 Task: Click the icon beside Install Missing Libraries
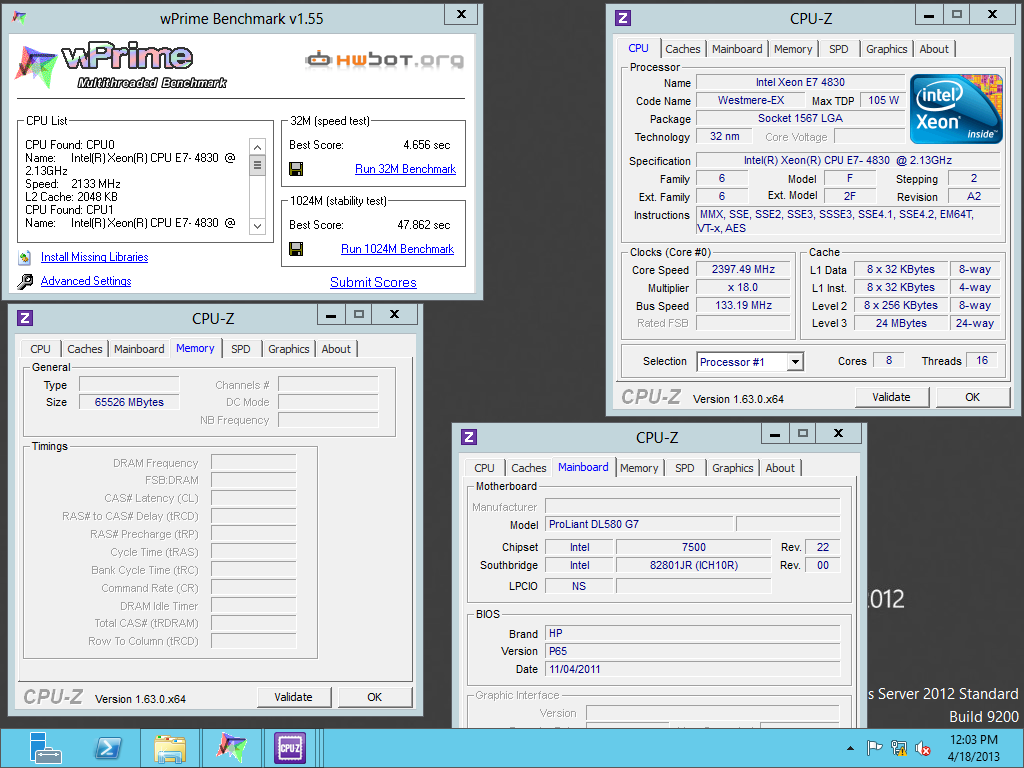26,256
